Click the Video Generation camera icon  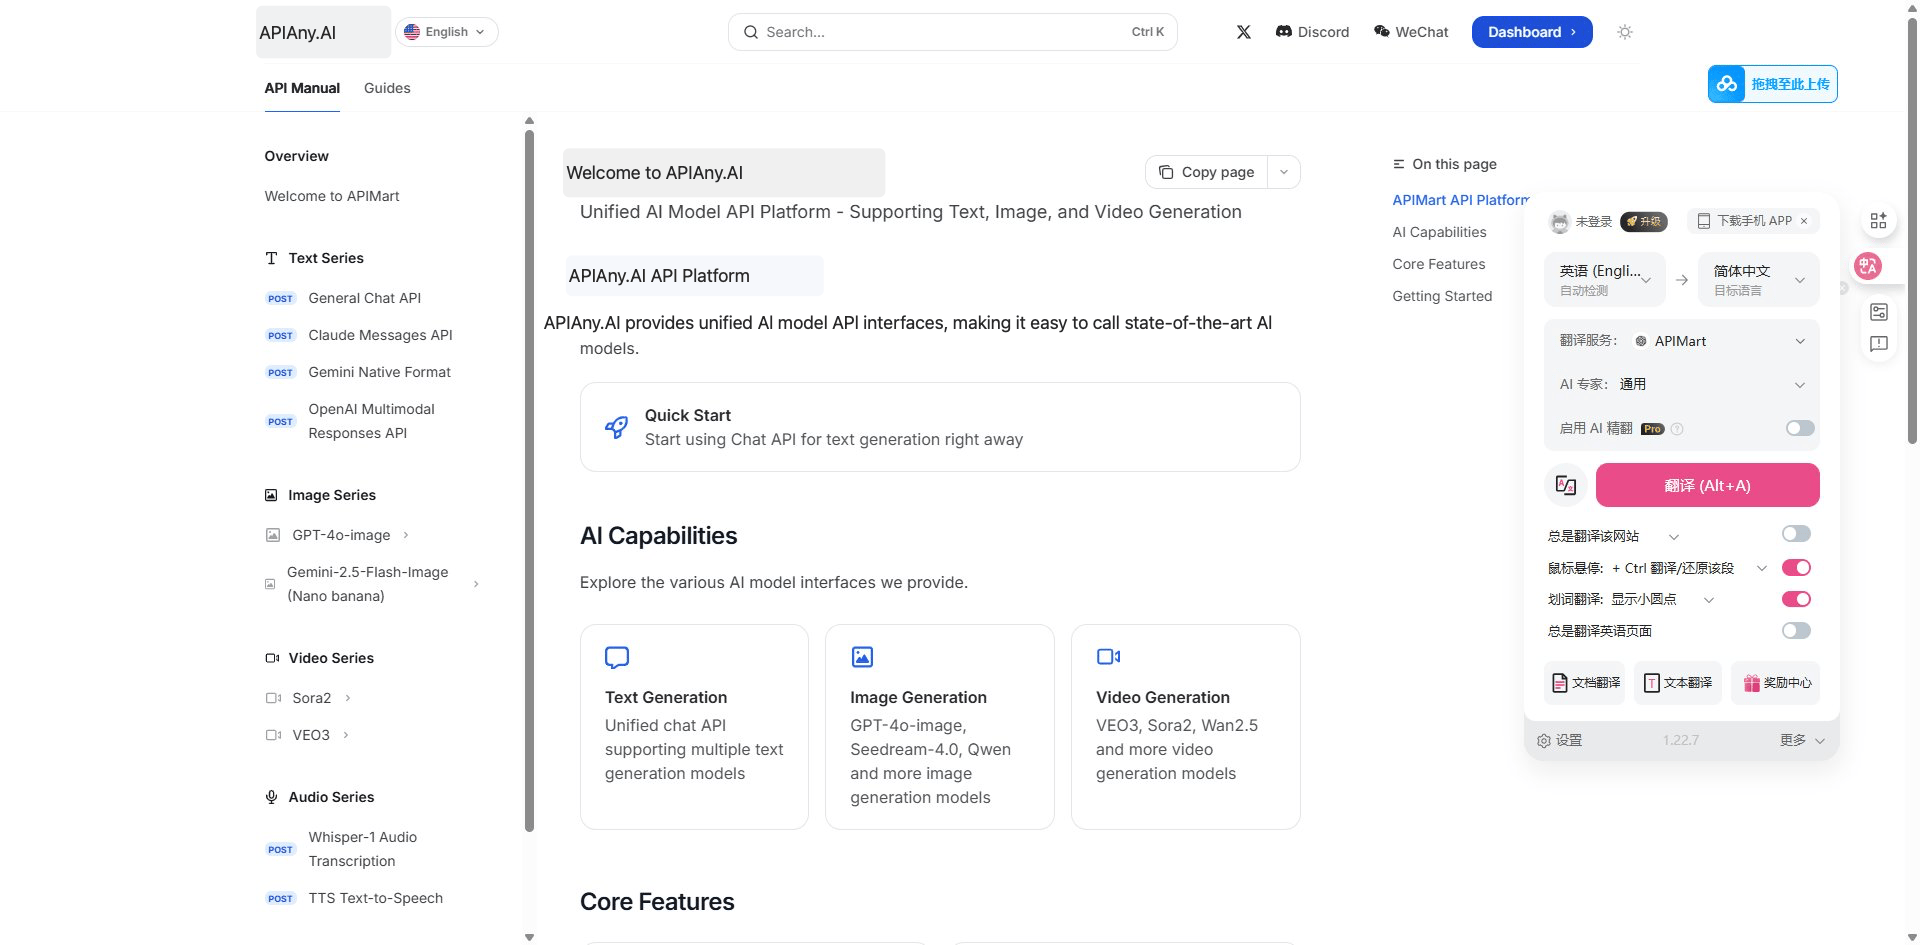(1108, 657)
